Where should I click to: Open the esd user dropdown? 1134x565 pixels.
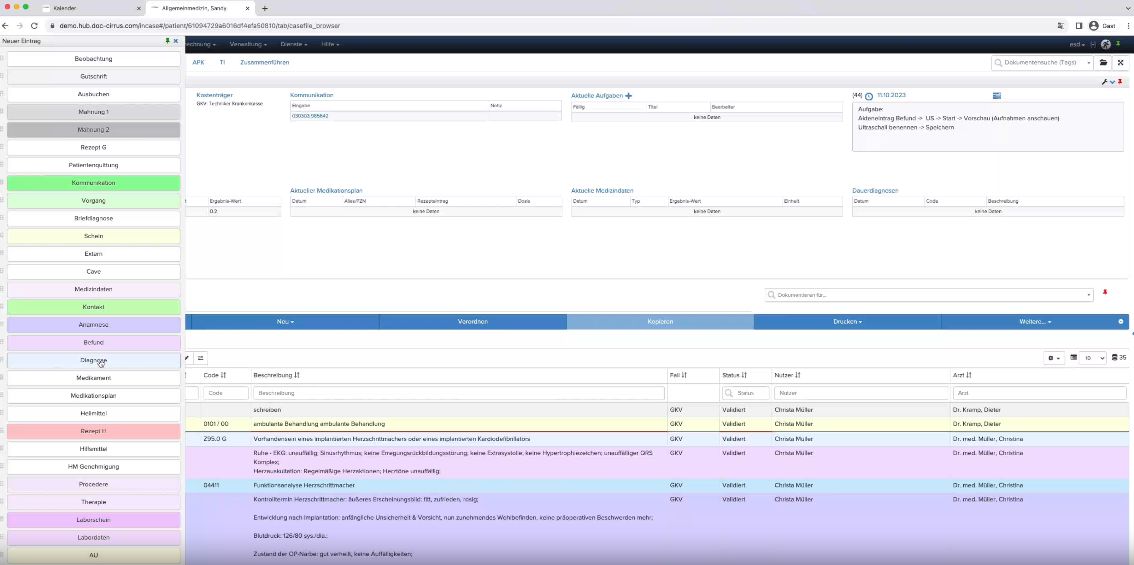click(x=1077, y=44)
